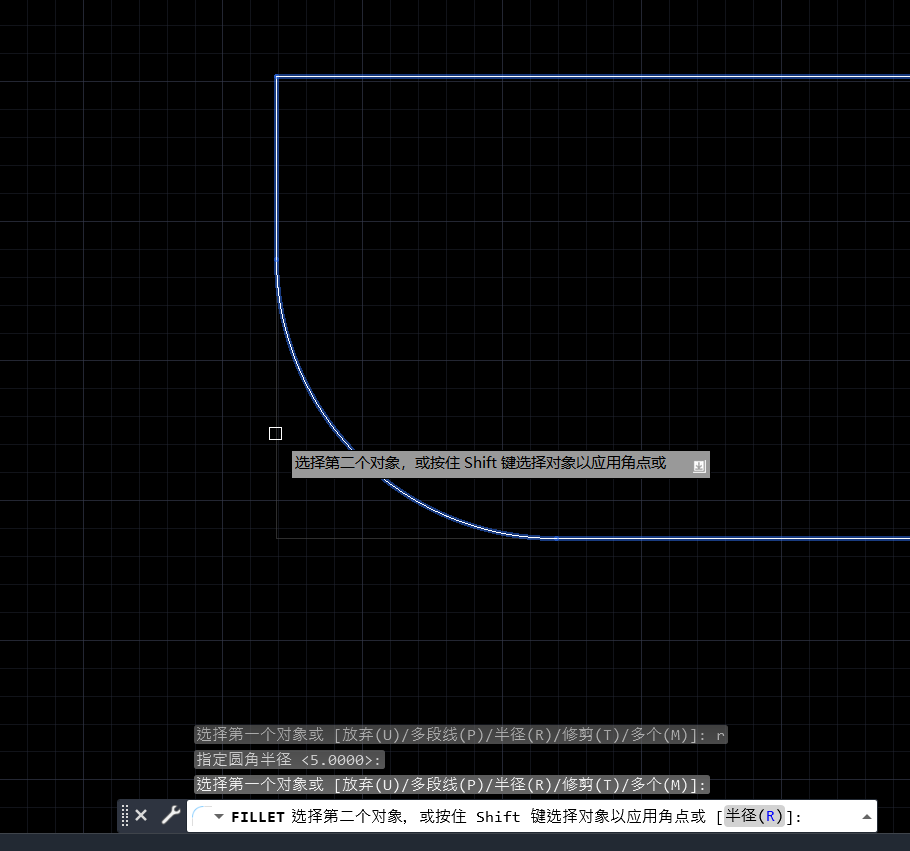Click the 指定圆角半径 <5.0000> history line
910x851 pixels.
point(289,760)
